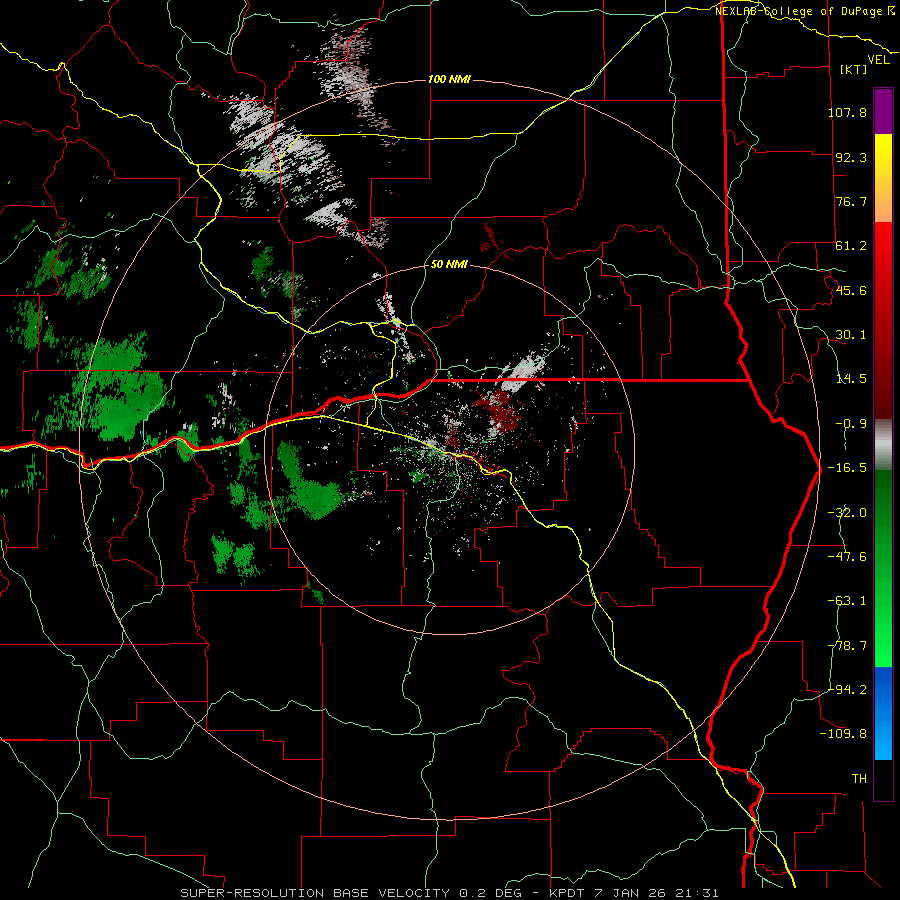Click the 14.5 velocity scale value
The width and height of the screenshot is (900, 900).
tap(851, 379)
